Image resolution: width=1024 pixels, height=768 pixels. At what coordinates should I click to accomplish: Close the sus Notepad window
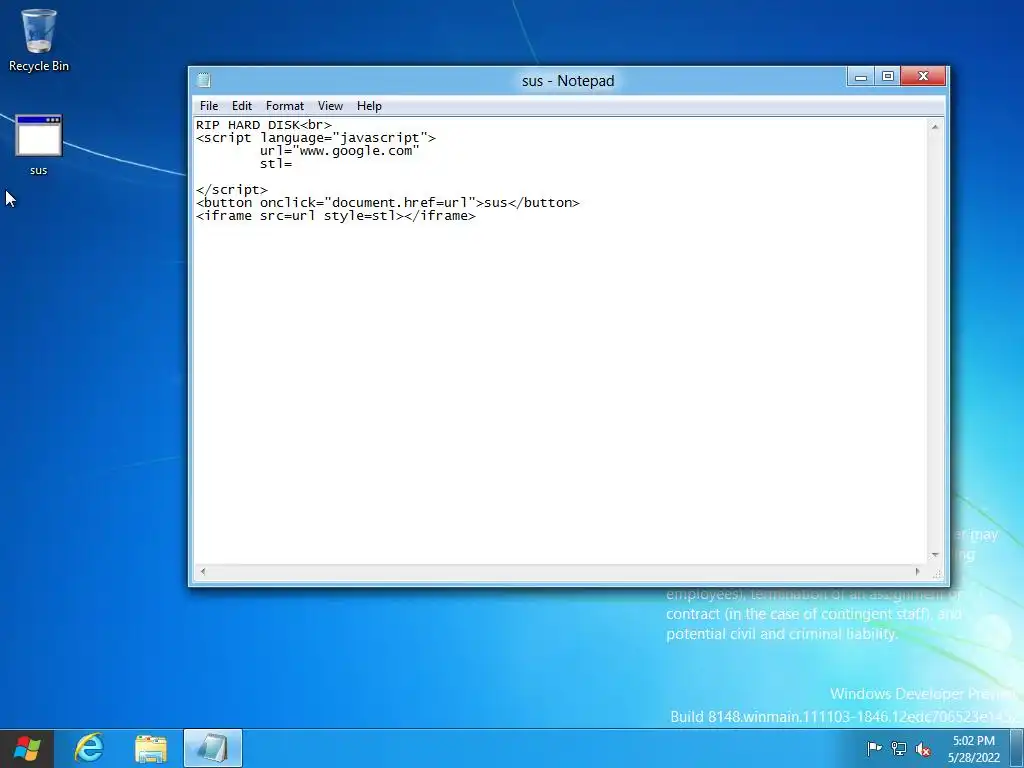(923, 76)
